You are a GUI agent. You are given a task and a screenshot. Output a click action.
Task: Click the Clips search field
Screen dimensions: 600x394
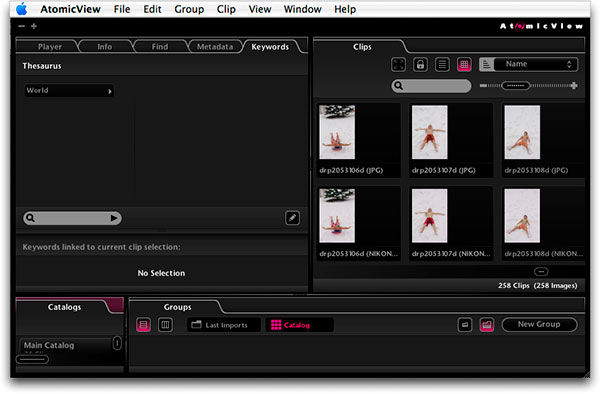tap(431, 86)
